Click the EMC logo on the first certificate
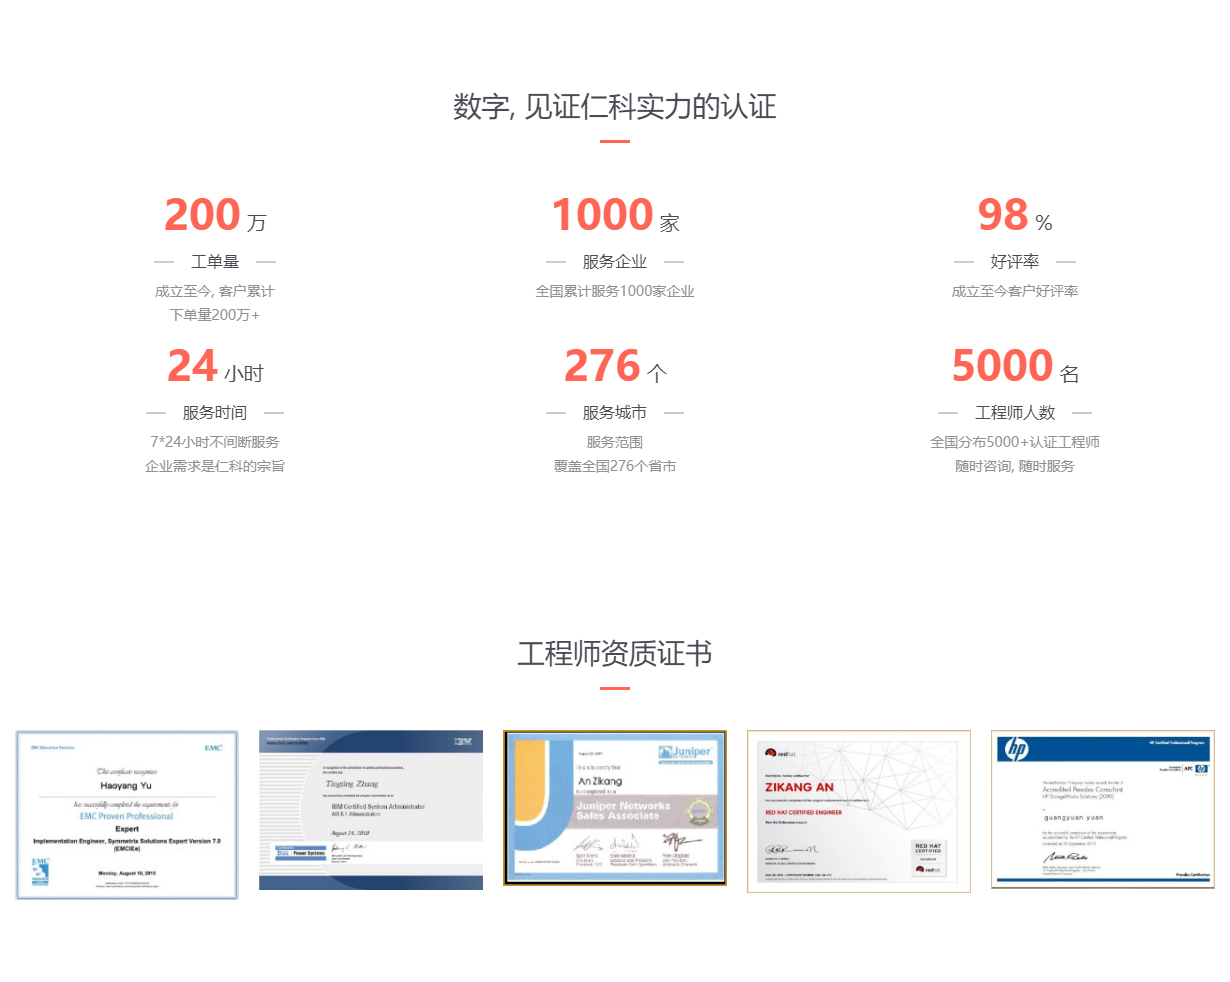The image size is (1230, 982). 214,748
